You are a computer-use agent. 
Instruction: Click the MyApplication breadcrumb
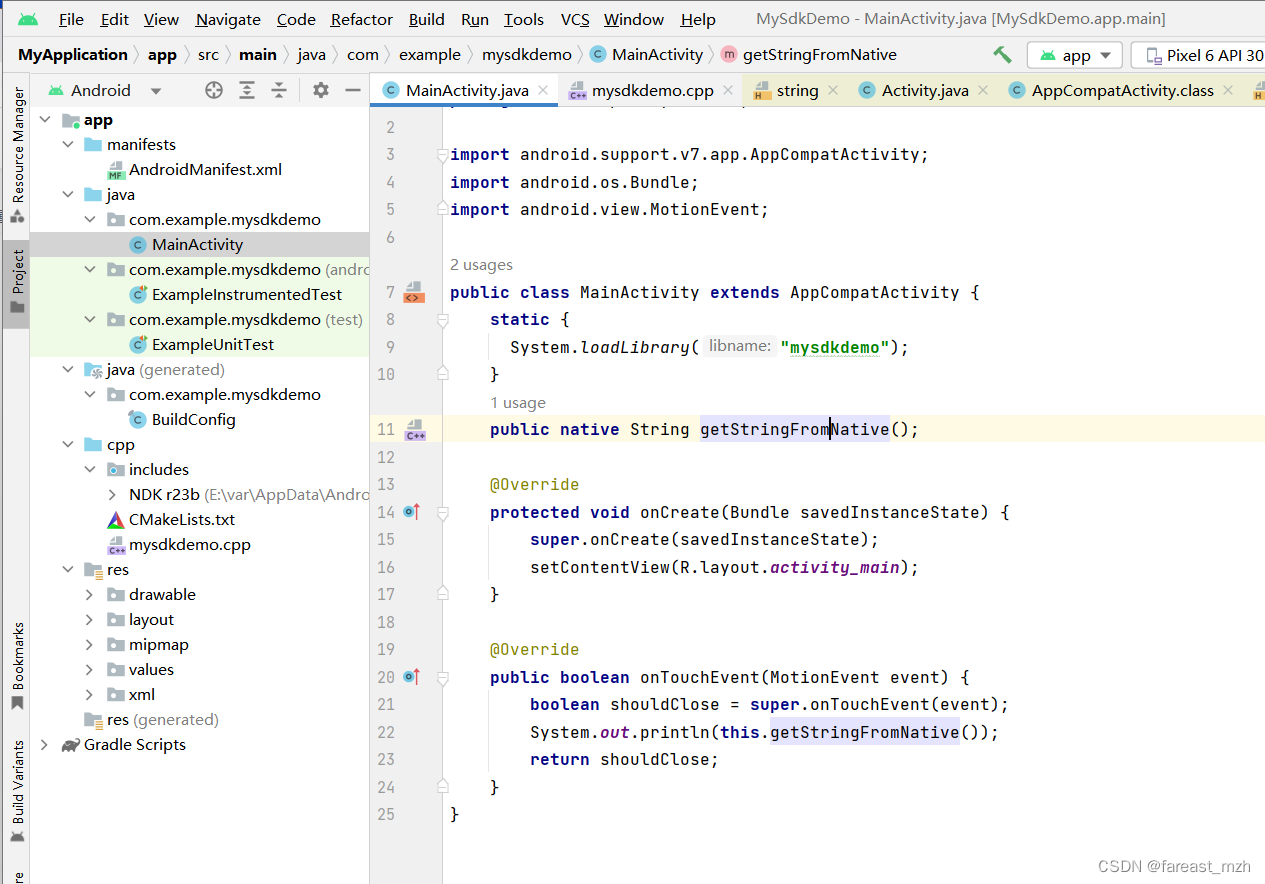[73, 55]
